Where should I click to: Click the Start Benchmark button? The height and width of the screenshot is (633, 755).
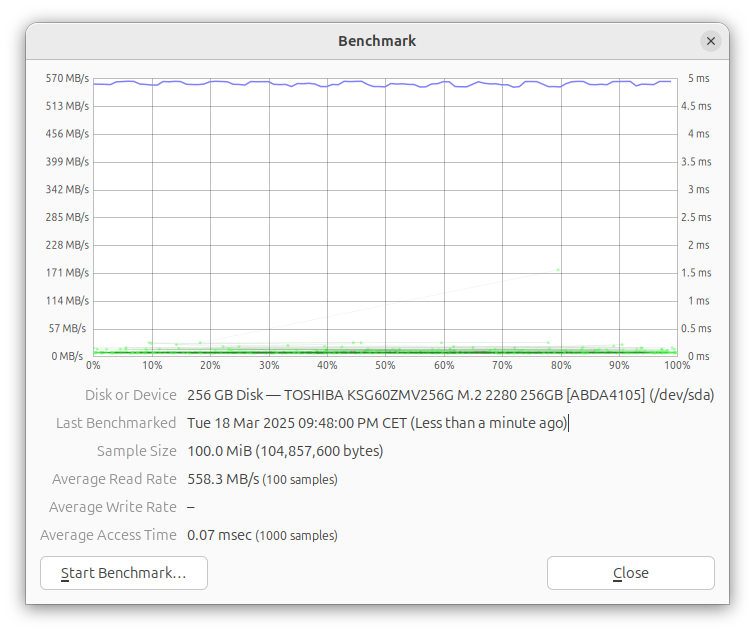[124, 573]
